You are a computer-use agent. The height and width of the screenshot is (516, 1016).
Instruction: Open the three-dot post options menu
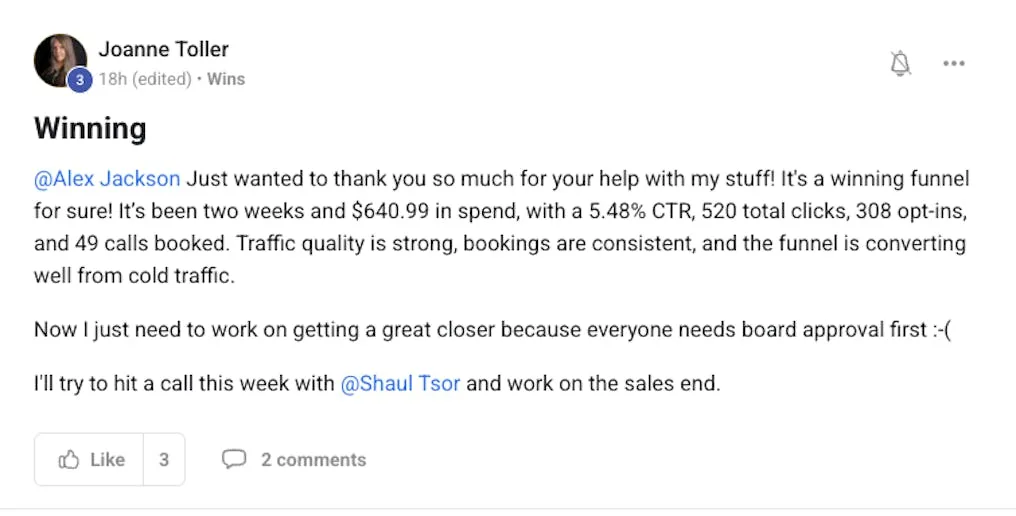(x=953, y=64)
